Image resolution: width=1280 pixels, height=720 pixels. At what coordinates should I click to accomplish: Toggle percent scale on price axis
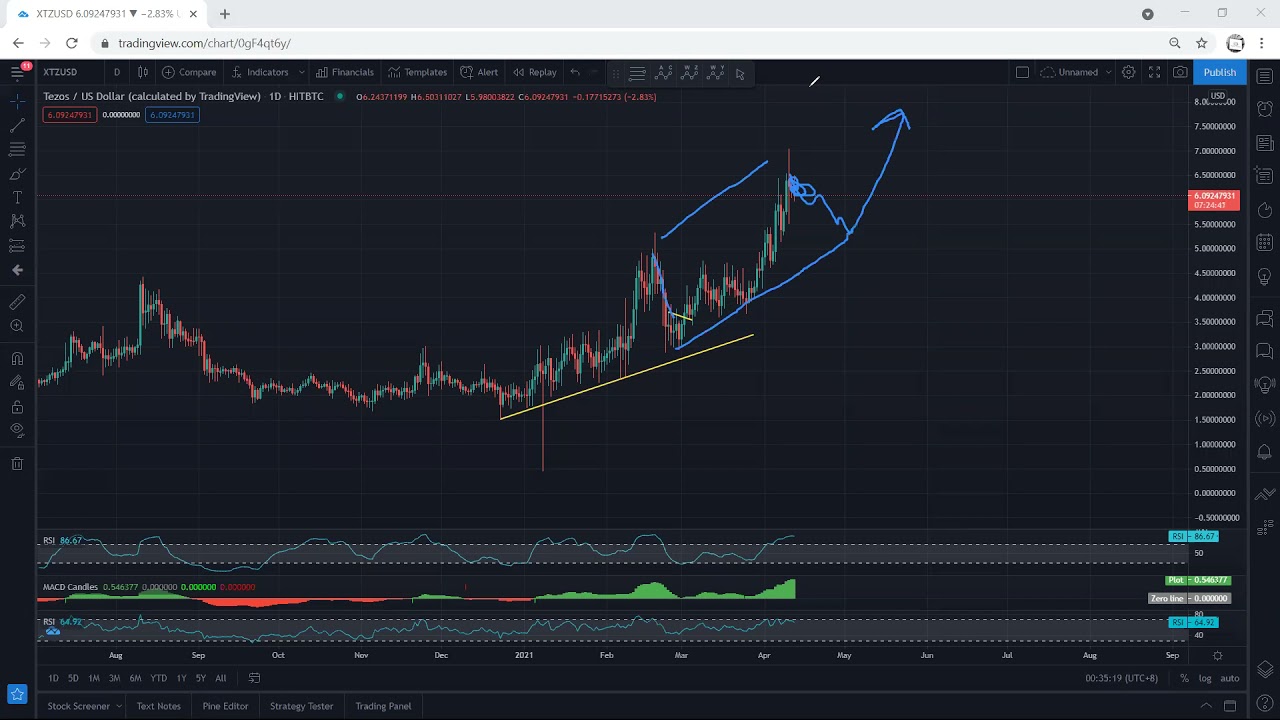[1184, 678]
